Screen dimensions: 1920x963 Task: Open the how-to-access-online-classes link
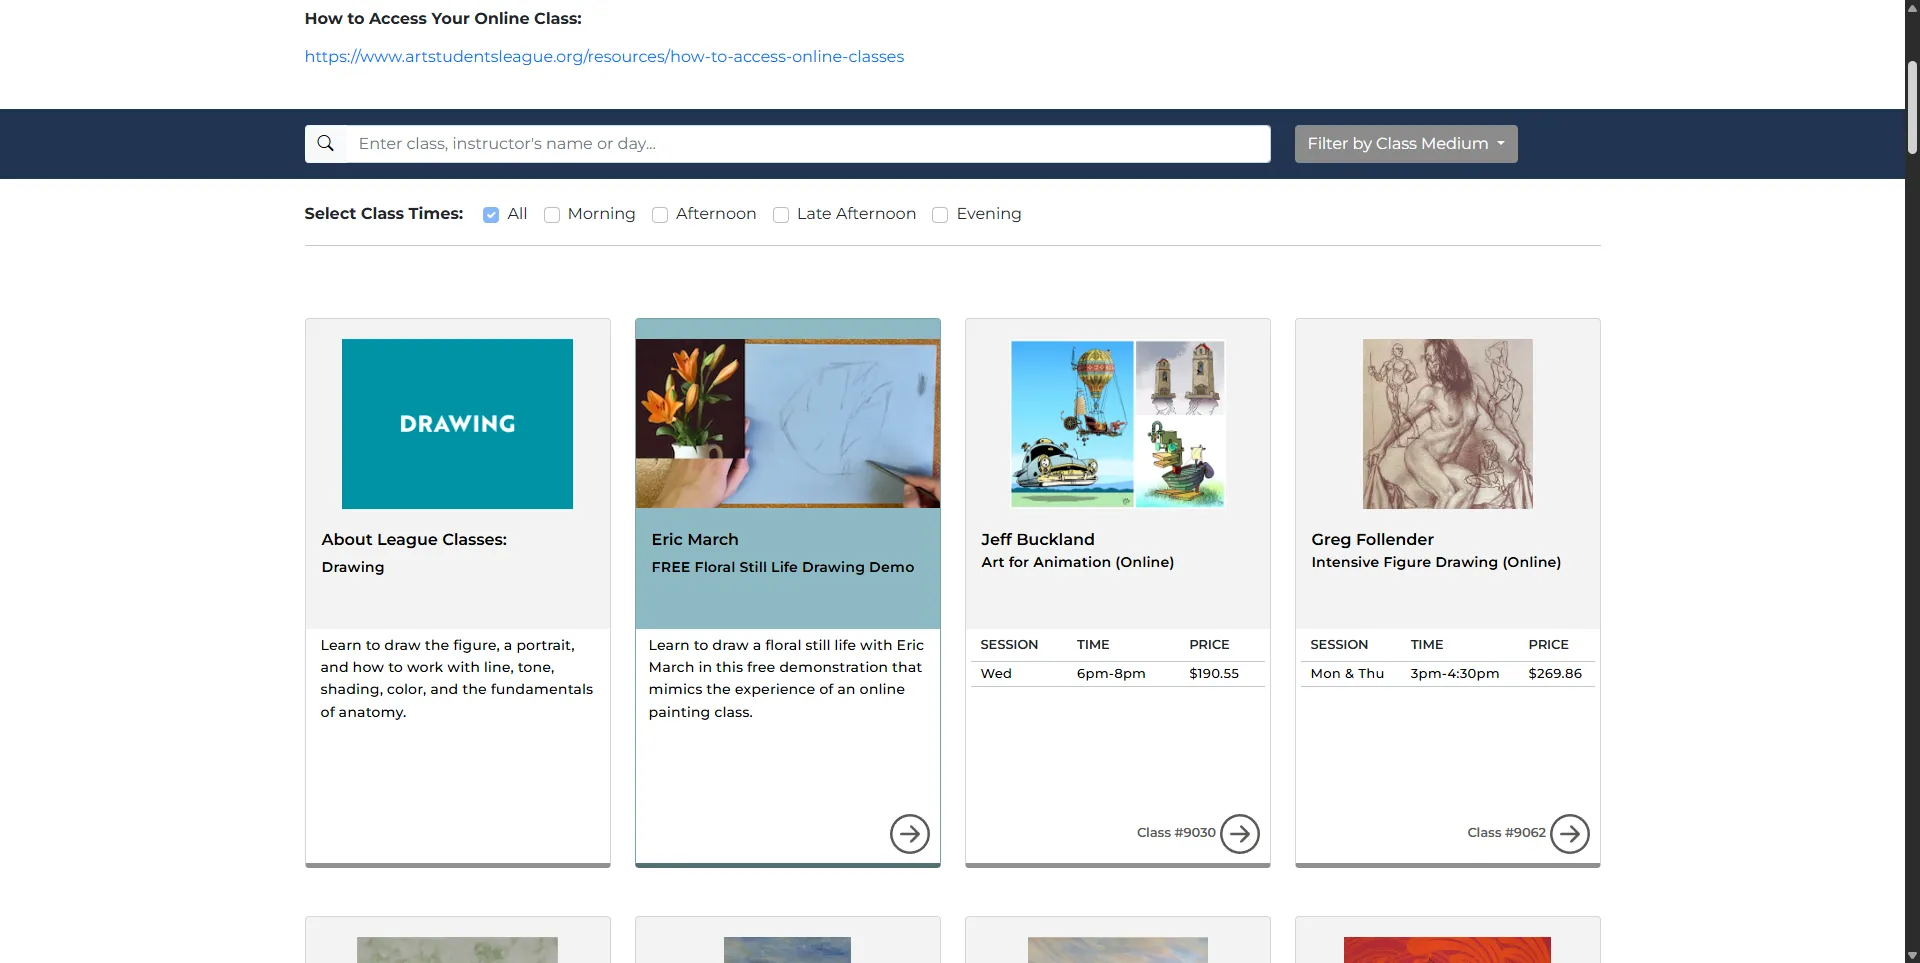click(x=604, y=57)
